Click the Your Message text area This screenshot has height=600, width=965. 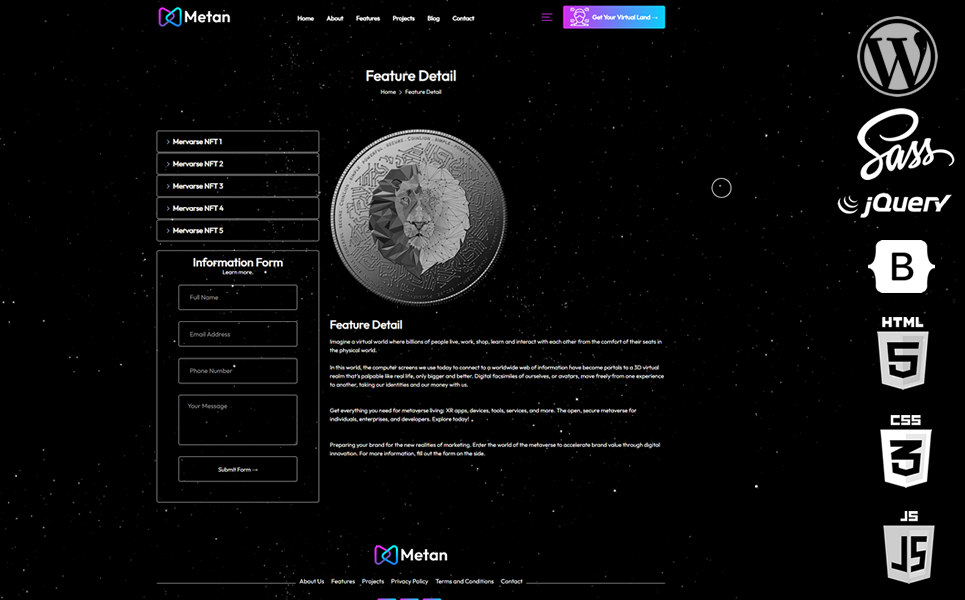238,420
